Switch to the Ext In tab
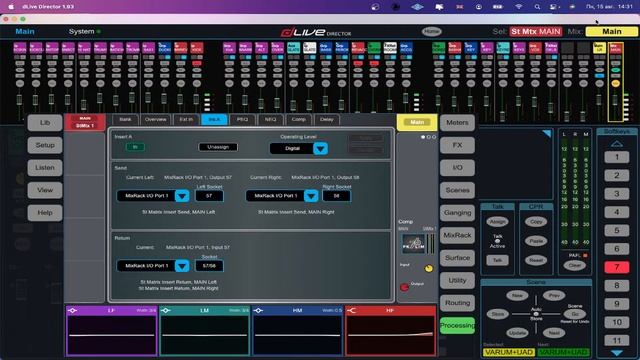The height and width of the screenshot is (360, 640). pyautogui.click(x=186, y=119)
